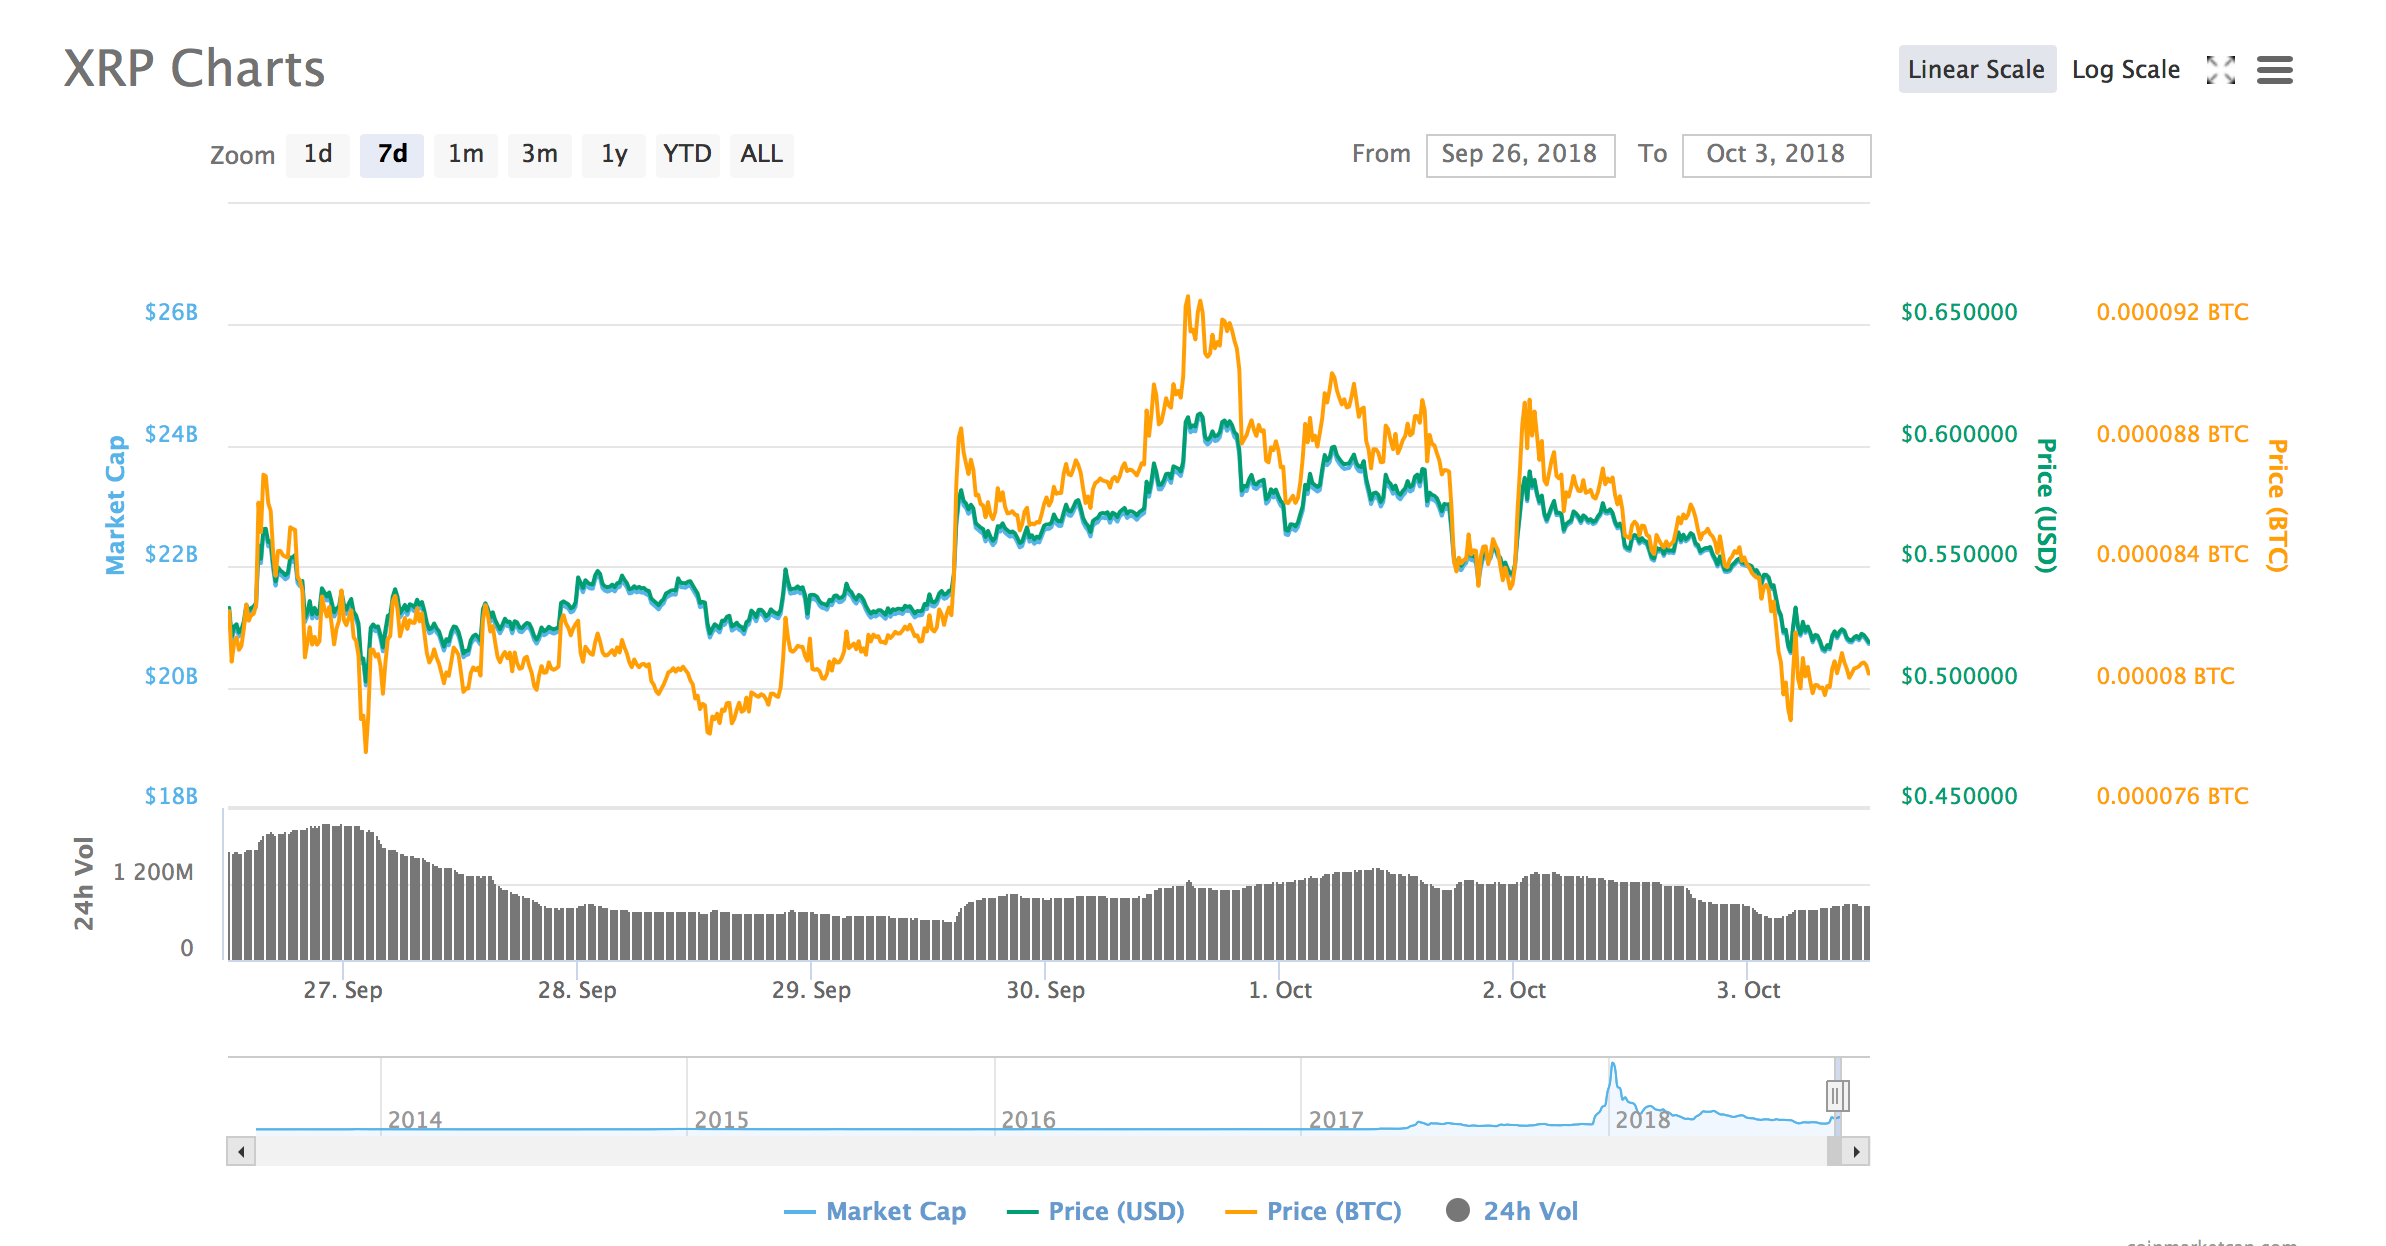Switch to Log Scale
The width and height of the screenshot is (2386, 1246).
coord(2125,70)
